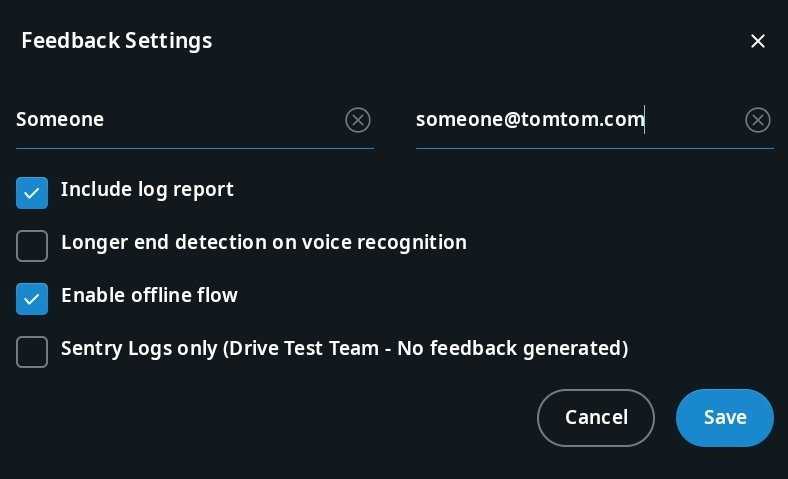Viewport: 788px width, 479px height.
Task: Click the Feedback Settings dialog title
Action: 117,41
